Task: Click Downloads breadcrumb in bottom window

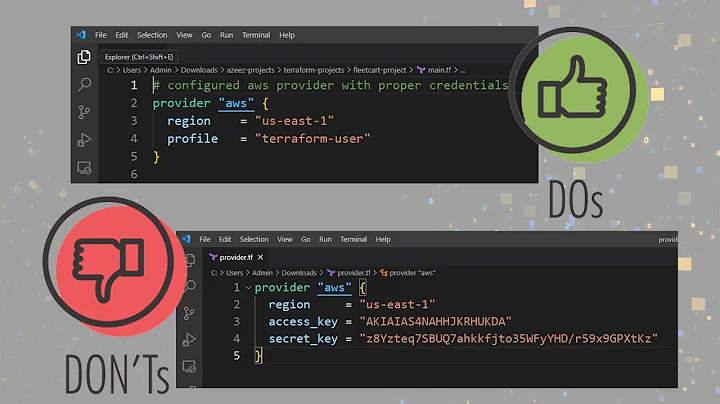Action: pyautogui.click(x=299, y=273)
